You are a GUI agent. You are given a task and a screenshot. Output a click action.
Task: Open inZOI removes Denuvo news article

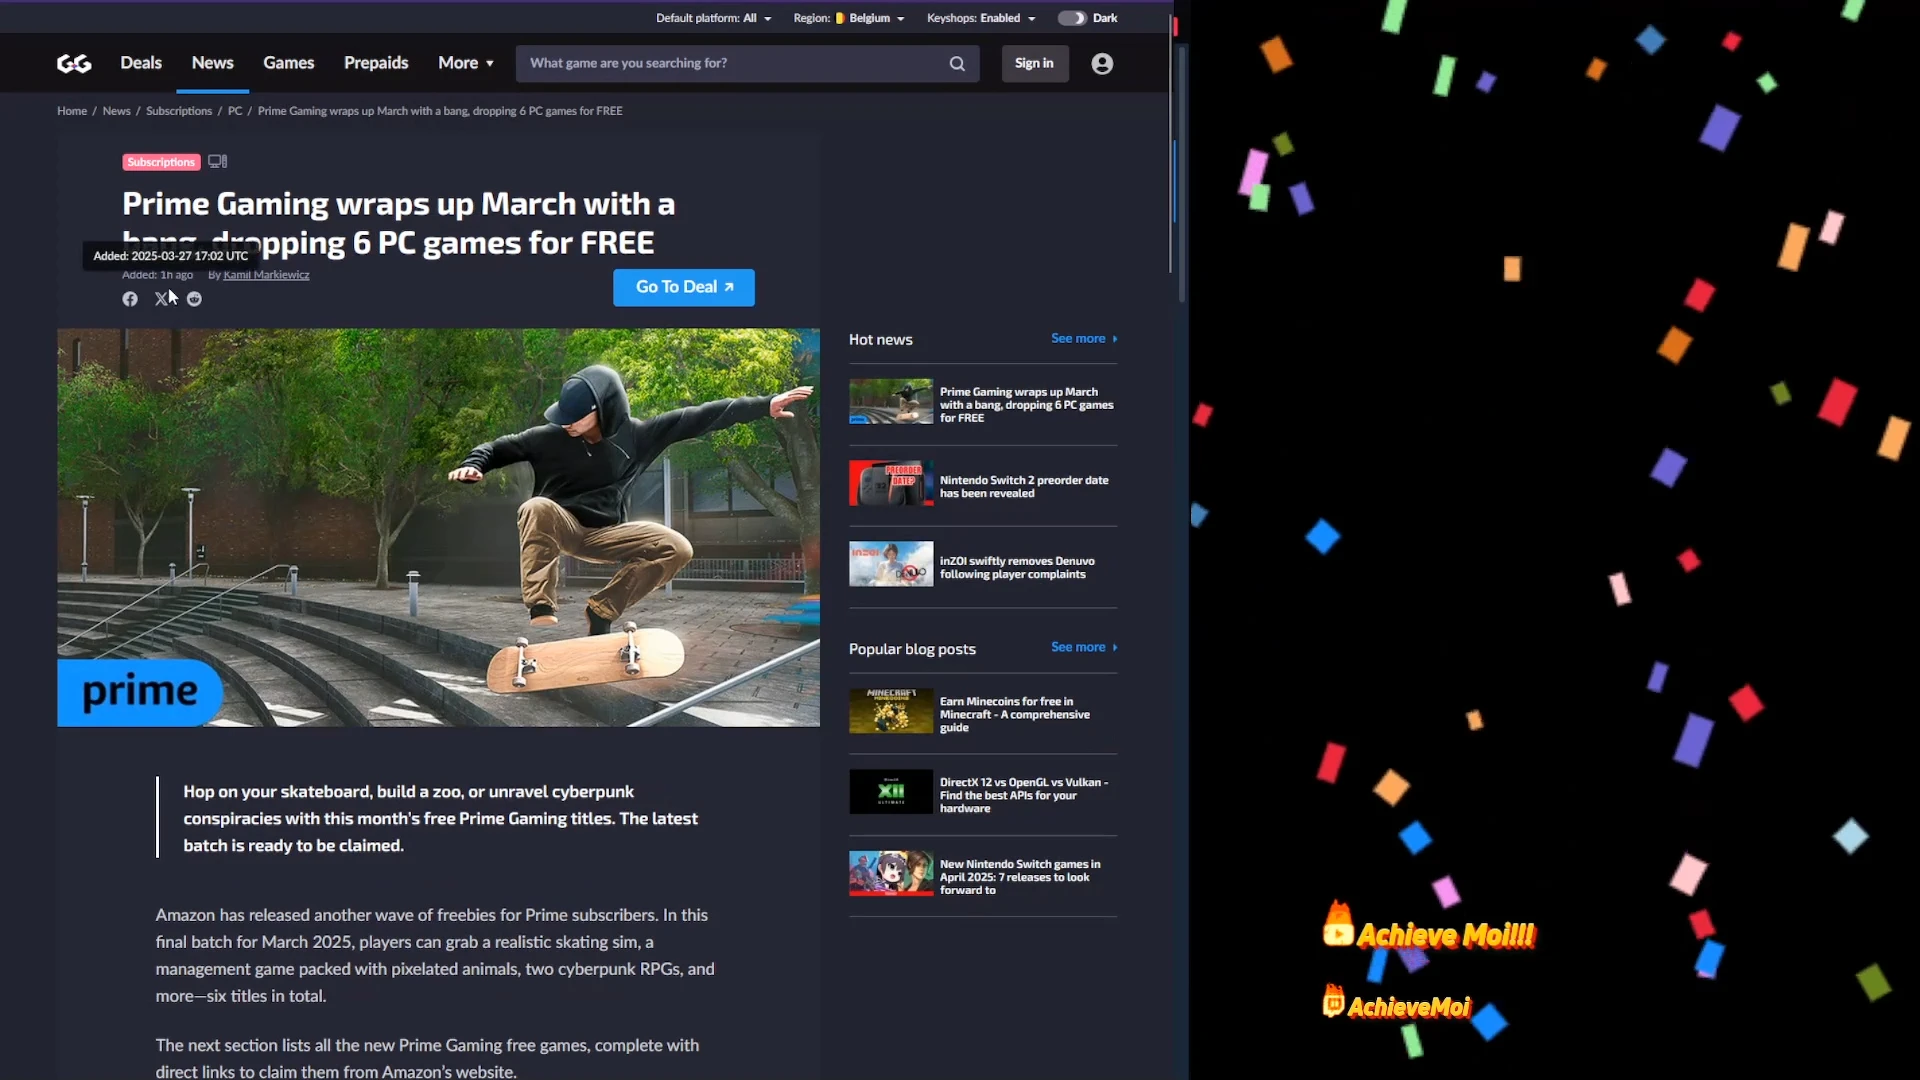[x=1017, y=568]
